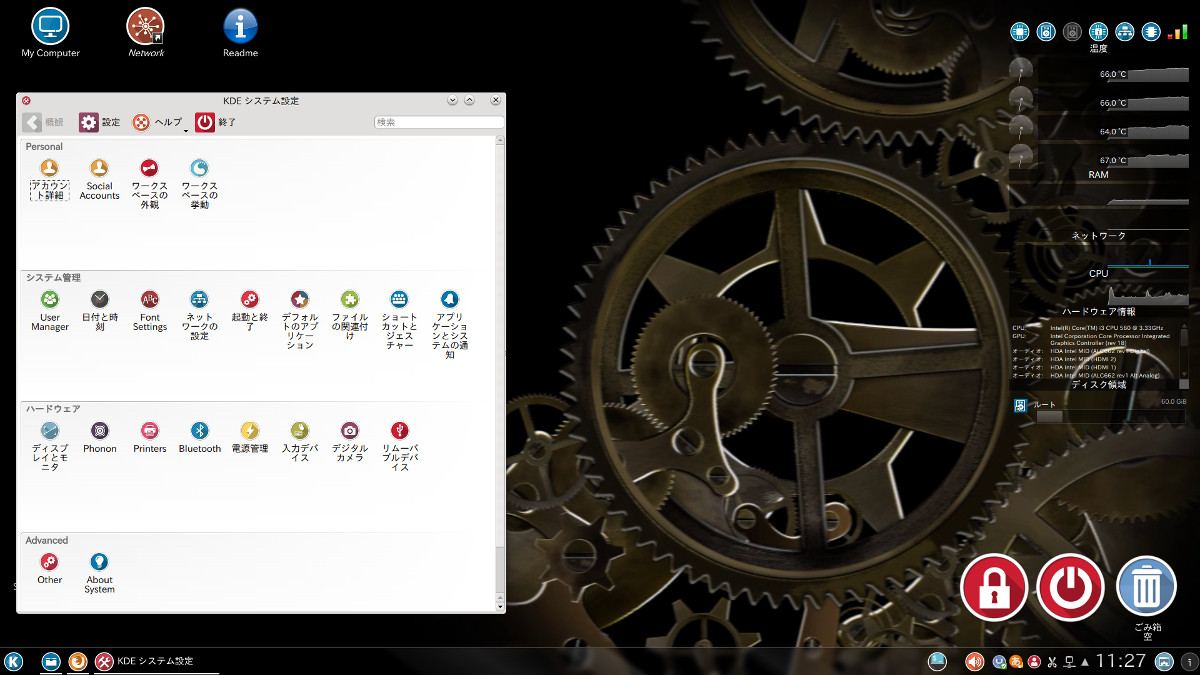Open ワークスペースの挙動 behavior settings

[199, 184]
